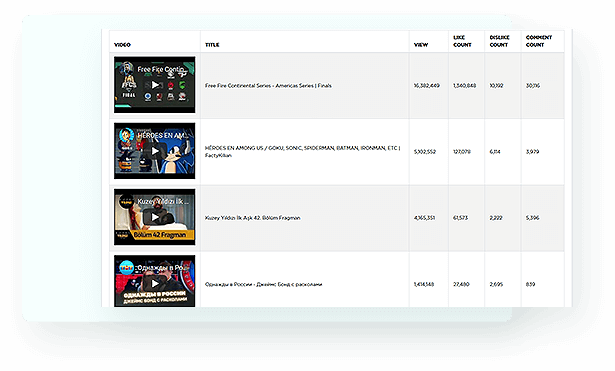Click the FFCS channel avatar on first thumbnail
Screen dimensions: 615x371
(x=126, y=69)
